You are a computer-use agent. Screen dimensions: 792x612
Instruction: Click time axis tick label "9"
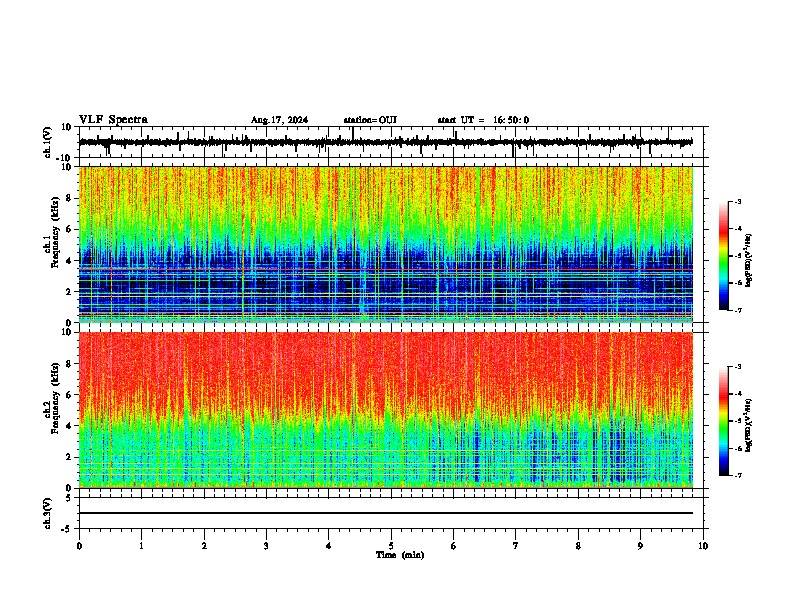640,546
